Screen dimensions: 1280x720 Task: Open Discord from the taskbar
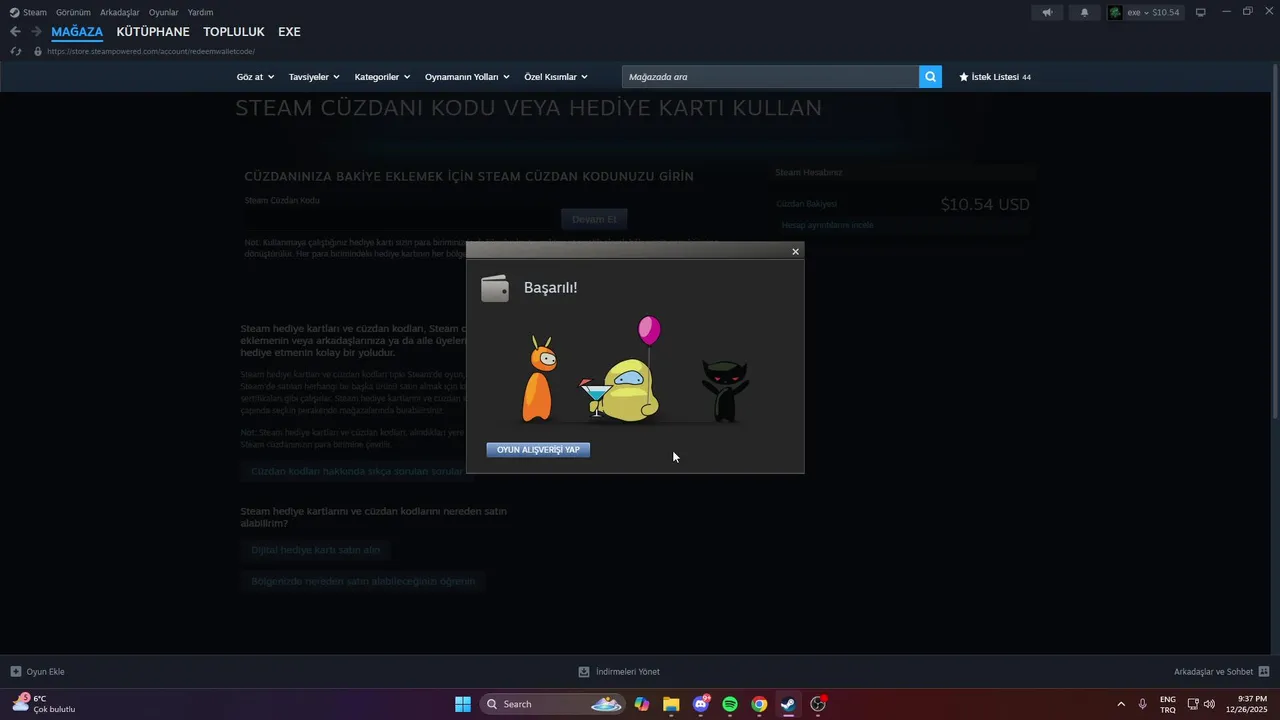coord(701,704)
